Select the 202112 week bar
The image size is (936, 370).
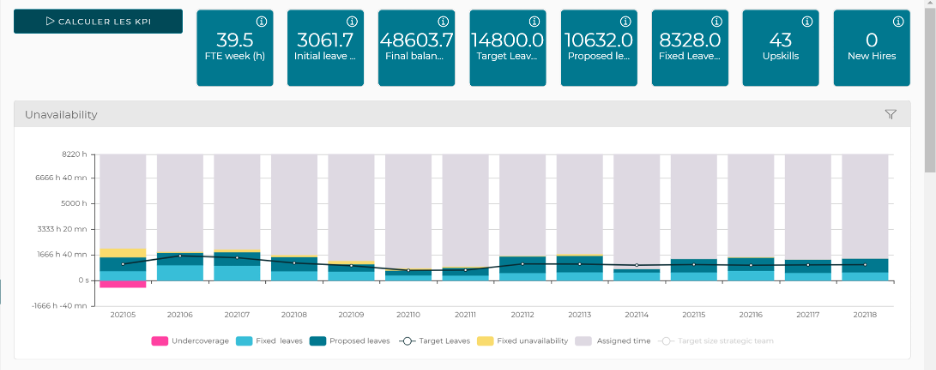pyautogui.click(x=522, y=217)
